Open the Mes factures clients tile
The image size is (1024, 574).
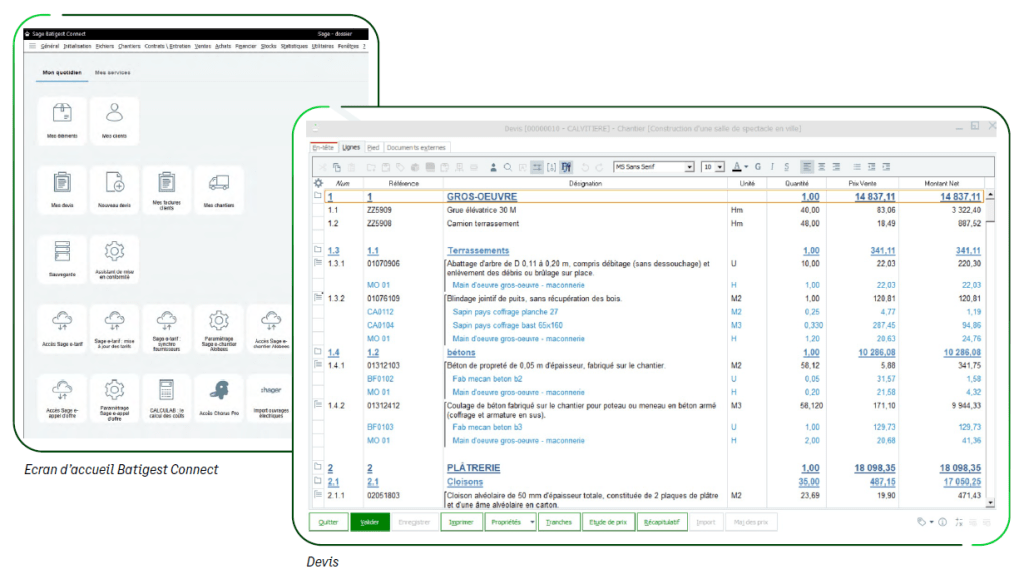pyautogui.click(x=167, y=189)
